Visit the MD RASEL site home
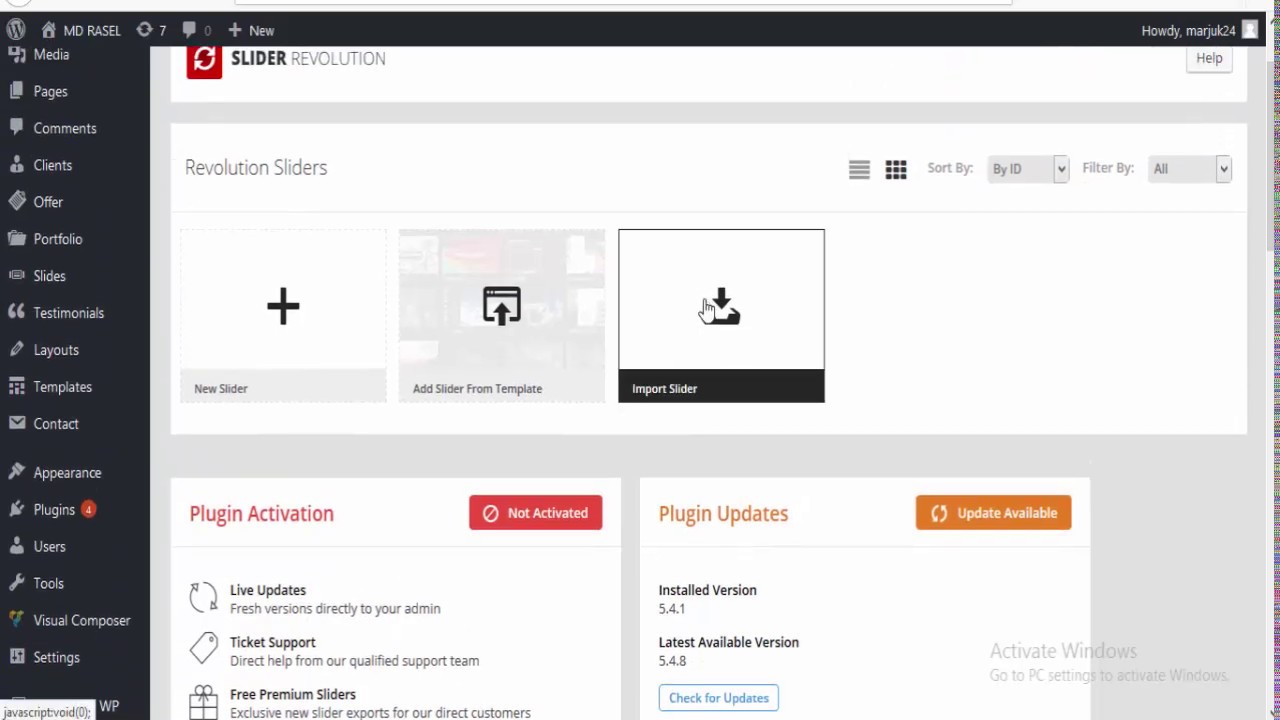 click(x=80, y=30)
